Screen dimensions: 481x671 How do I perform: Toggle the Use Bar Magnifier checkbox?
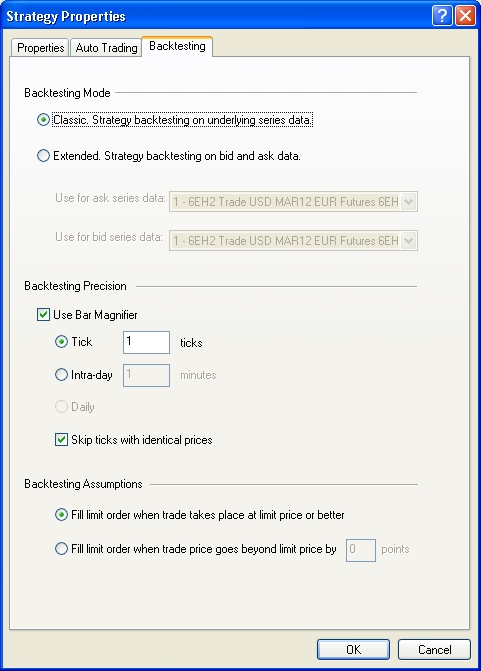(43, 315)
